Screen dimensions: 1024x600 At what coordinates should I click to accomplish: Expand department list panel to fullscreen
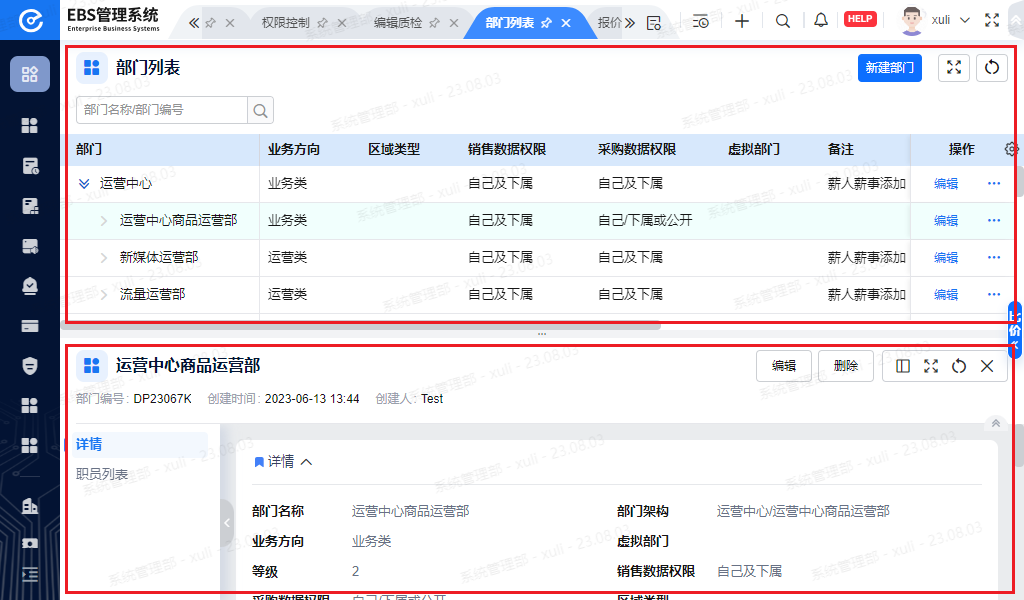pos(954,67)
